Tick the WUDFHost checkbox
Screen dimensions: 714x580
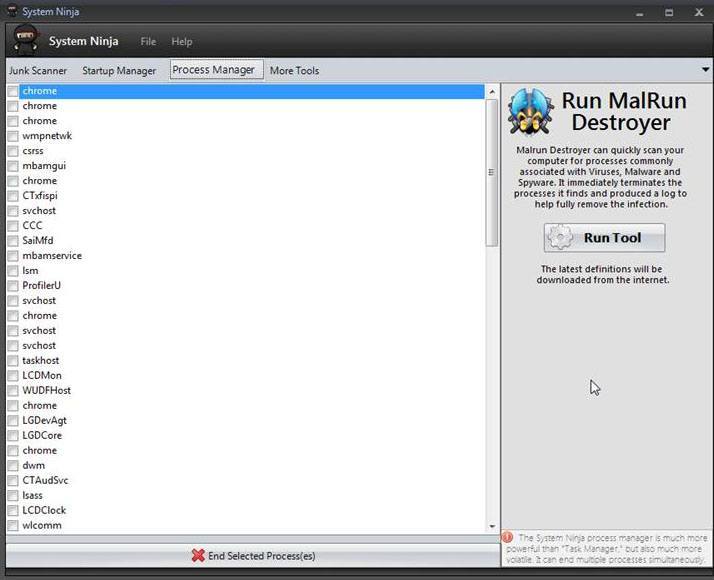13,391
